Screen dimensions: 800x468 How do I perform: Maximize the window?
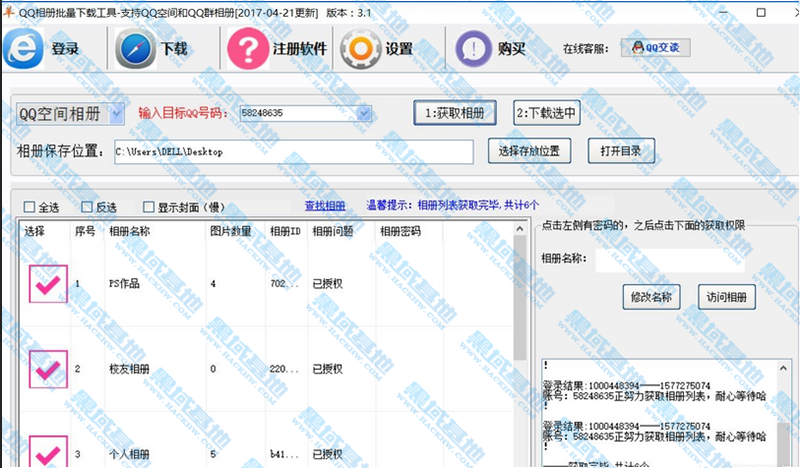(x=761, y=12)
